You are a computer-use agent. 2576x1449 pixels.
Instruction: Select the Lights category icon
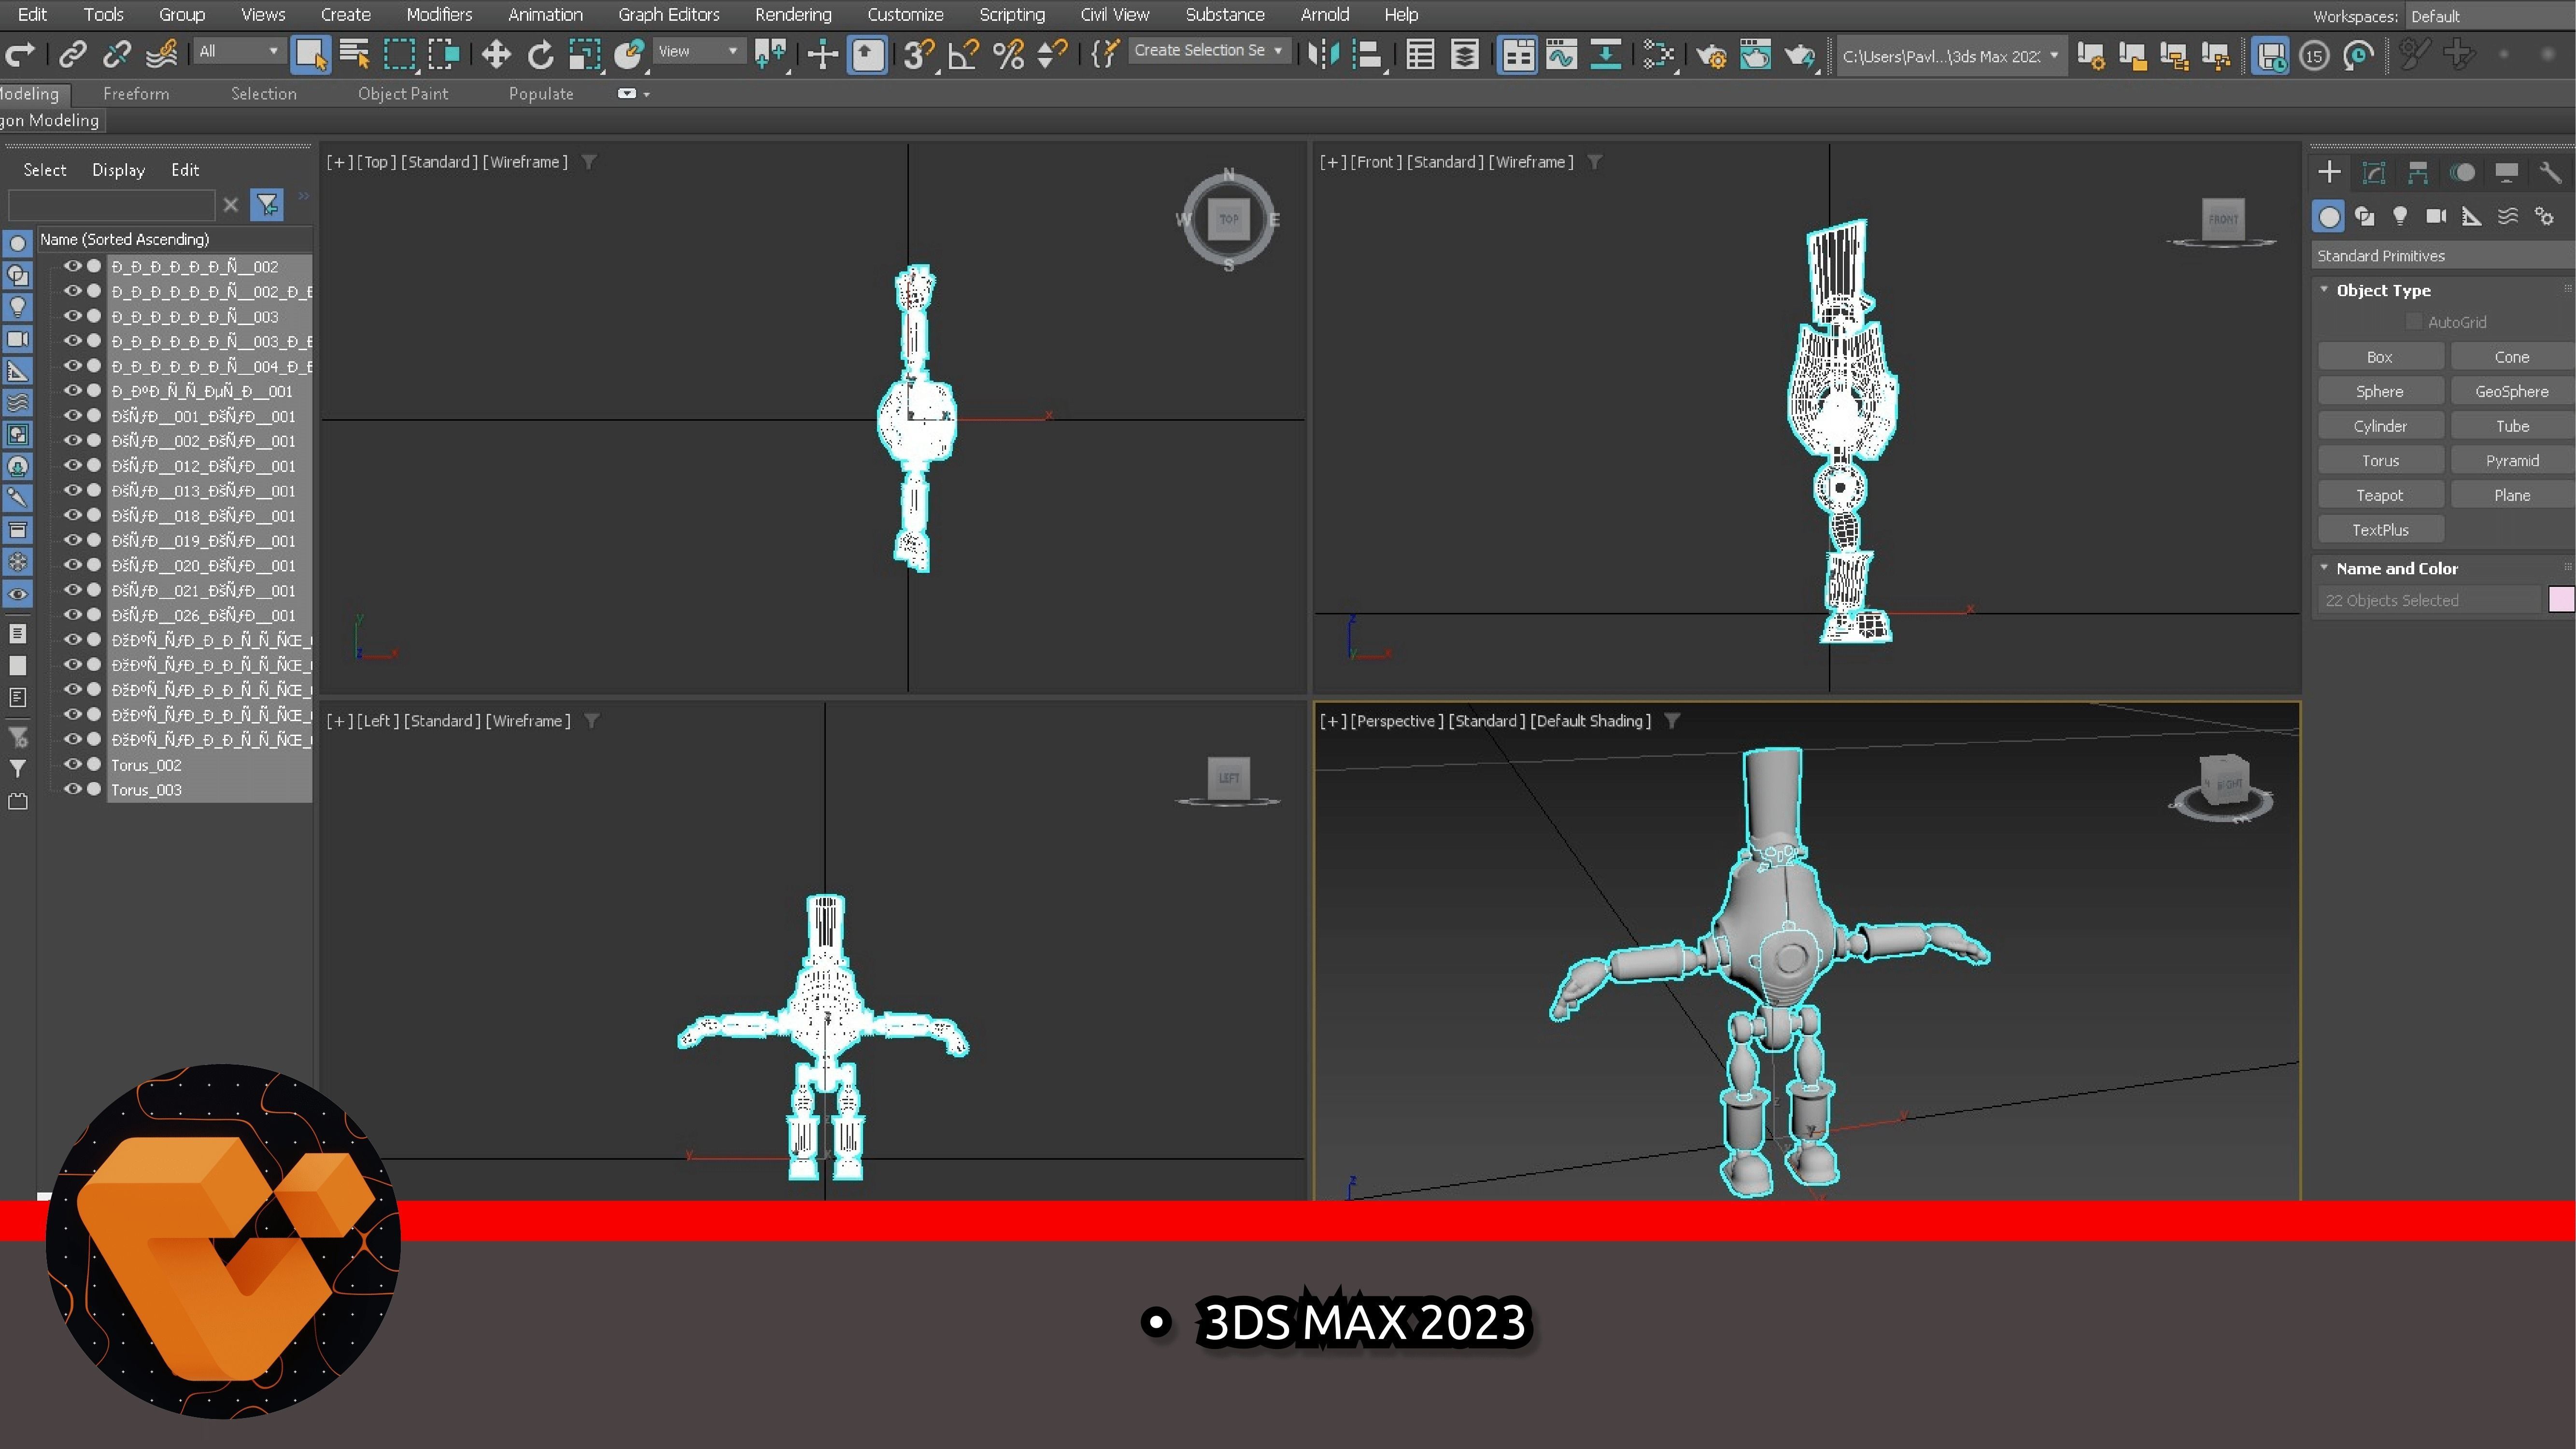[2400, 216]
